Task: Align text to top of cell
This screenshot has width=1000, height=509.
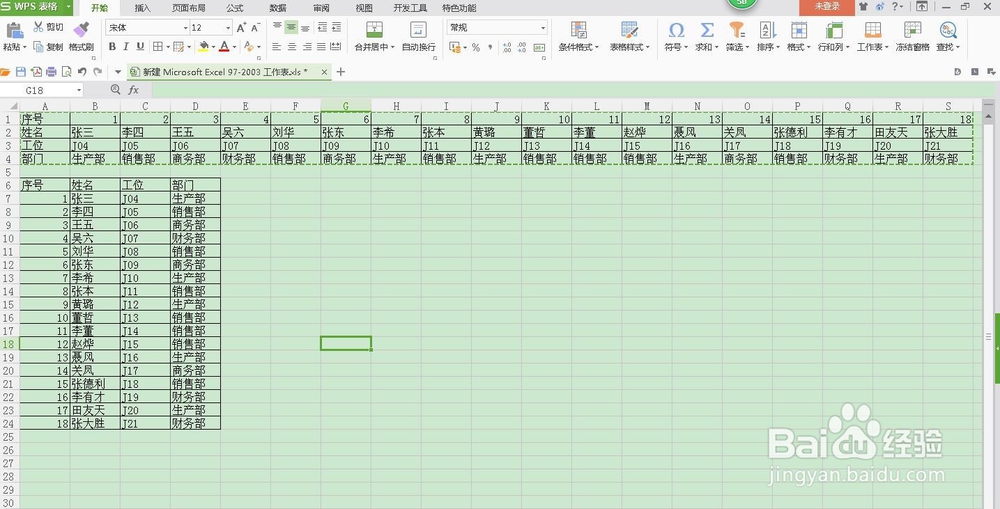Action: (x=277, y=27)
